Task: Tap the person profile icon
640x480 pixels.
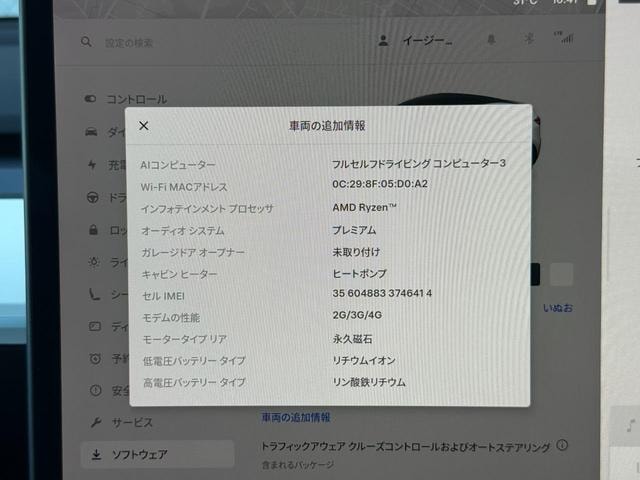Action: pos(383,40)
